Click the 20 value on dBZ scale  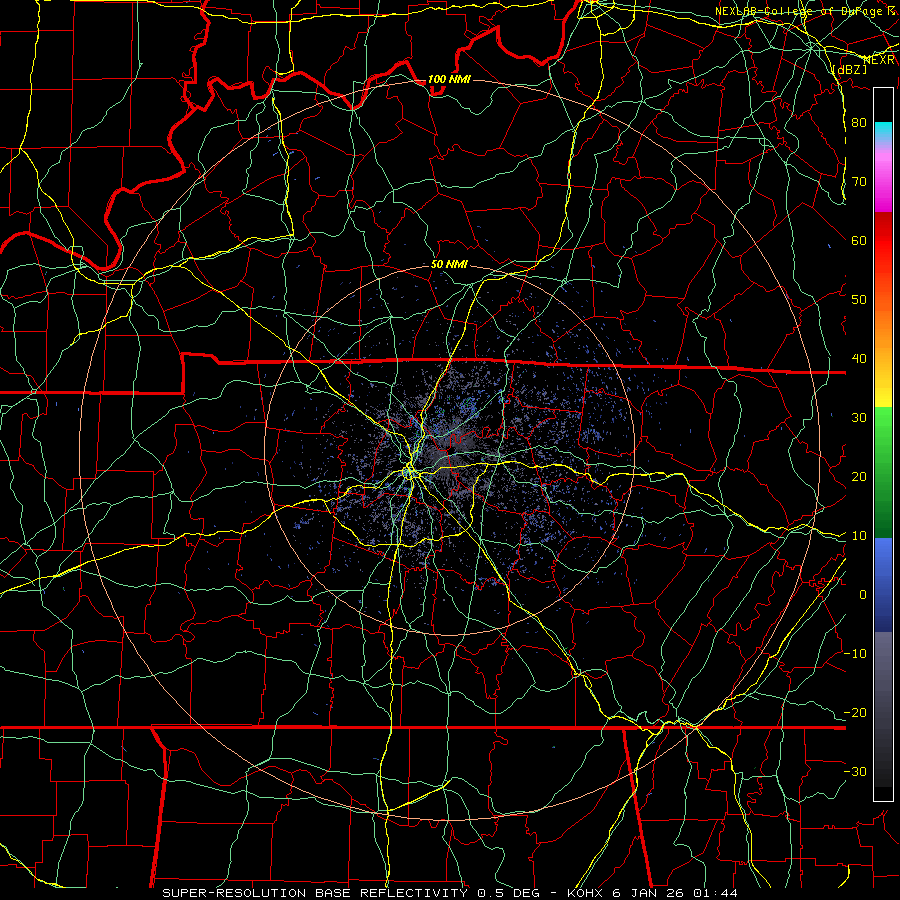pos(859,476)
